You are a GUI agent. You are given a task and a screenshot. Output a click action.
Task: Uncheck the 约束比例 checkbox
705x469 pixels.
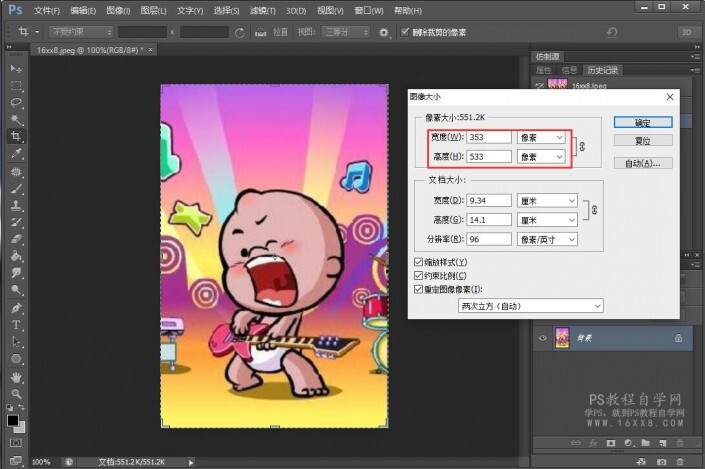[419, 275]
